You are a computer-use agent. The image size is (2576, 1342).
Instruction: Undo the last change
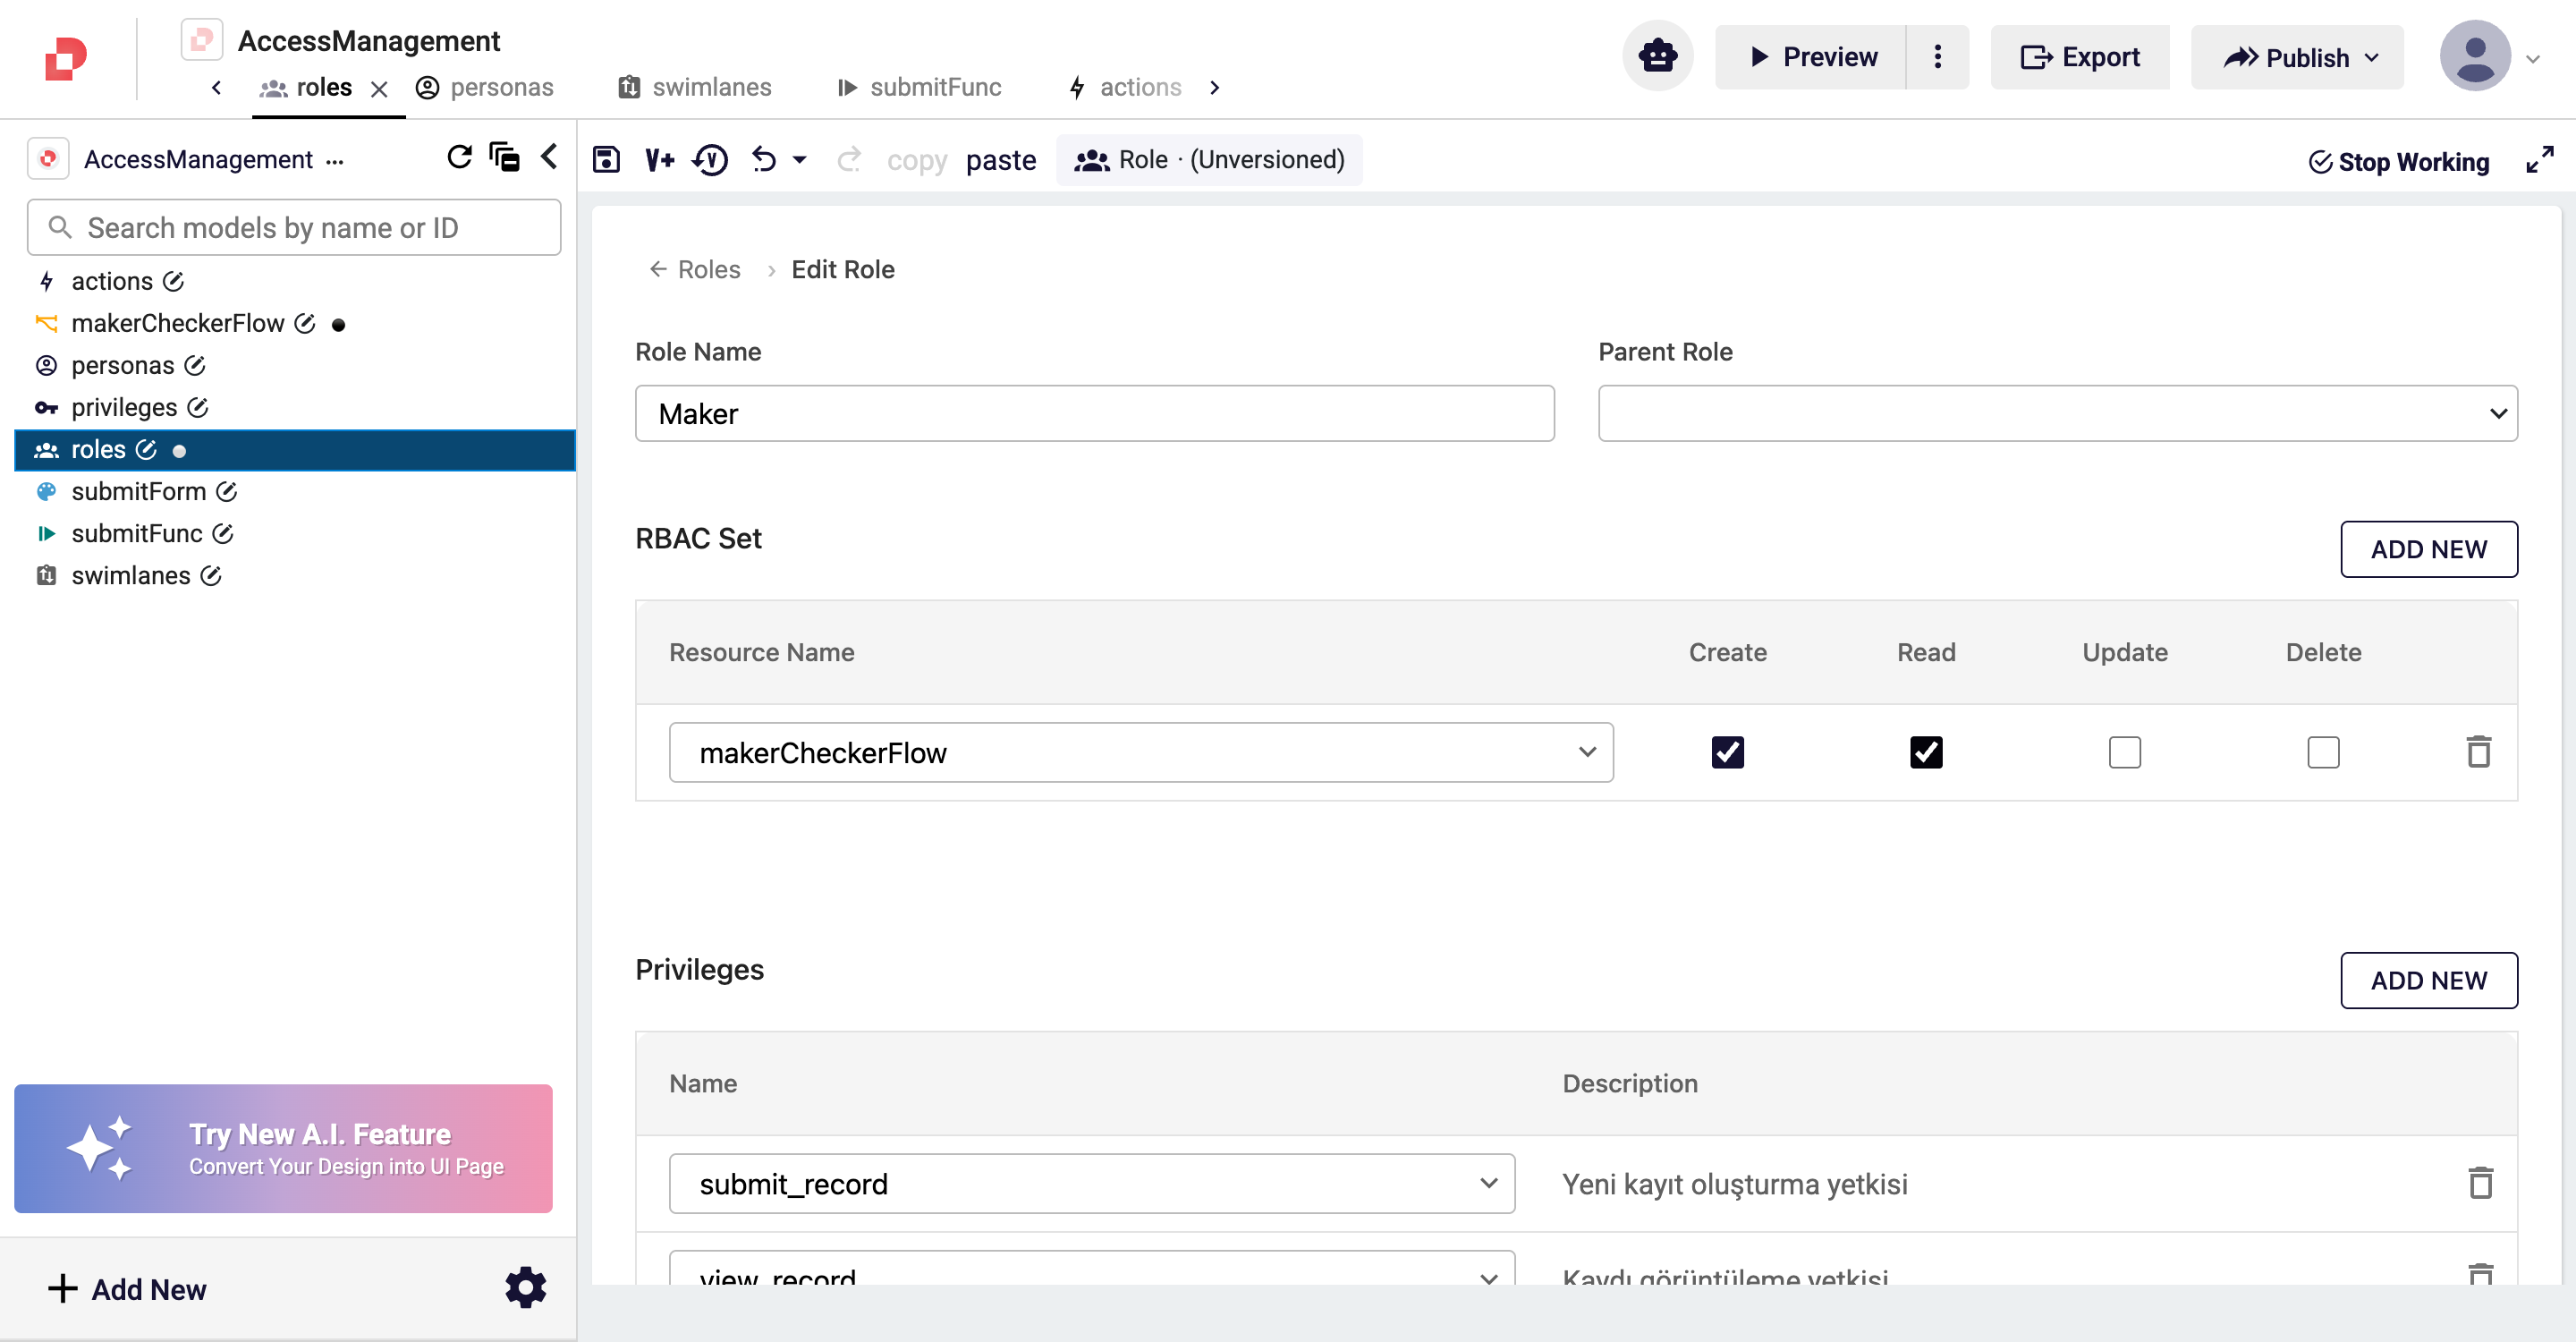[x=764, y=160]
